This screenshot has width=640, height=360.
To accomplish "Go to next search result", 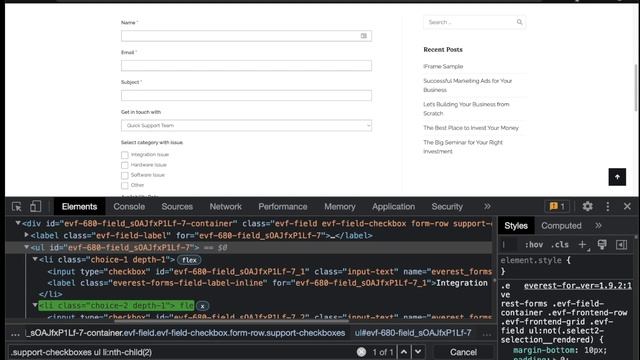I will (x=418, y=352).
